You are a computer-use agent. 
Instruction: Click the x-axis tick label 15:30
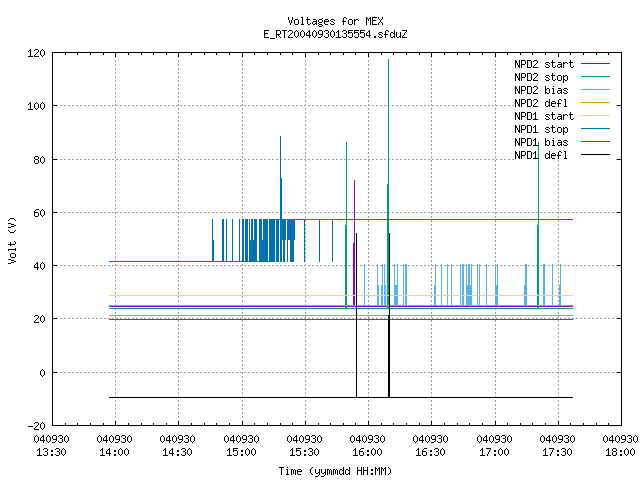(304, 453)
